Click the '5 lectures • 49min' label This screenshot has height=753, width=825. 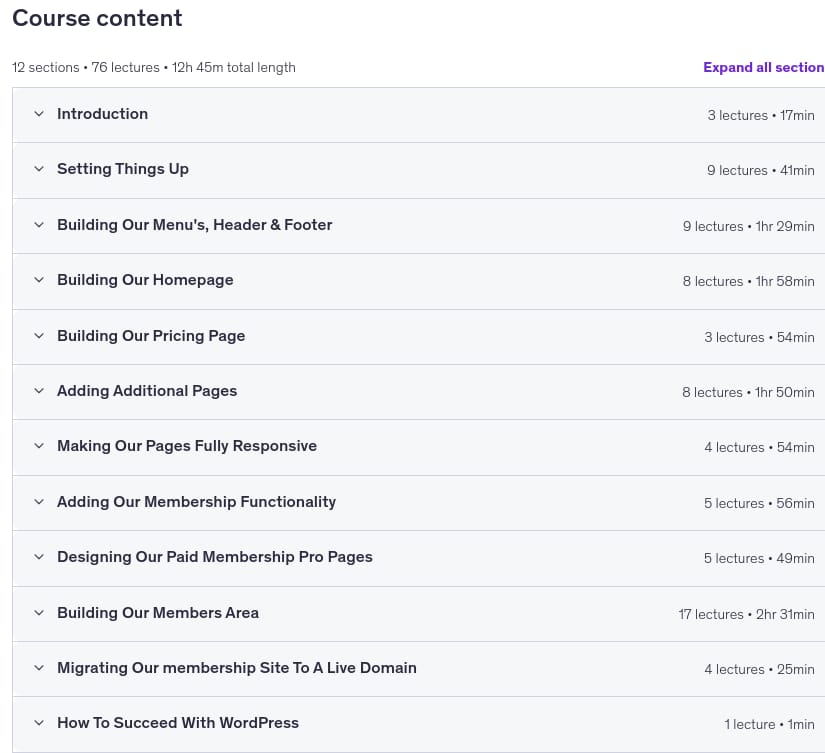(x=759, y=559)
